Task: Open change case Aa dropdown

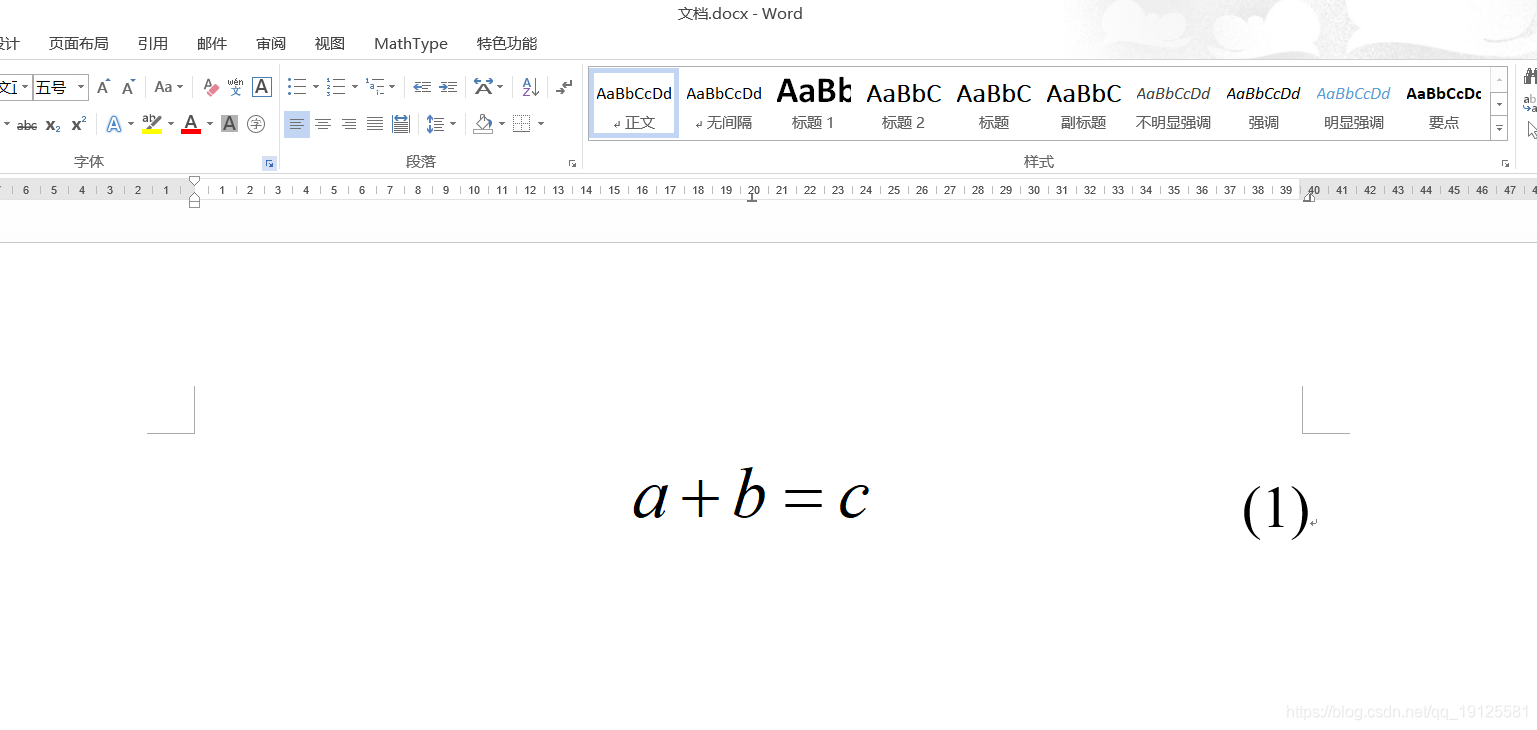Action: pos(169,87)
